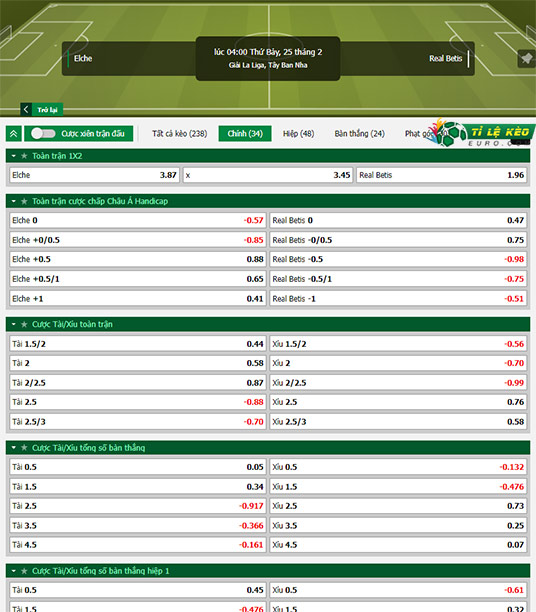Choose total goals Xỉu 2.5 at 0.73
Screen dimensions: 536x612
pos(398,506)
